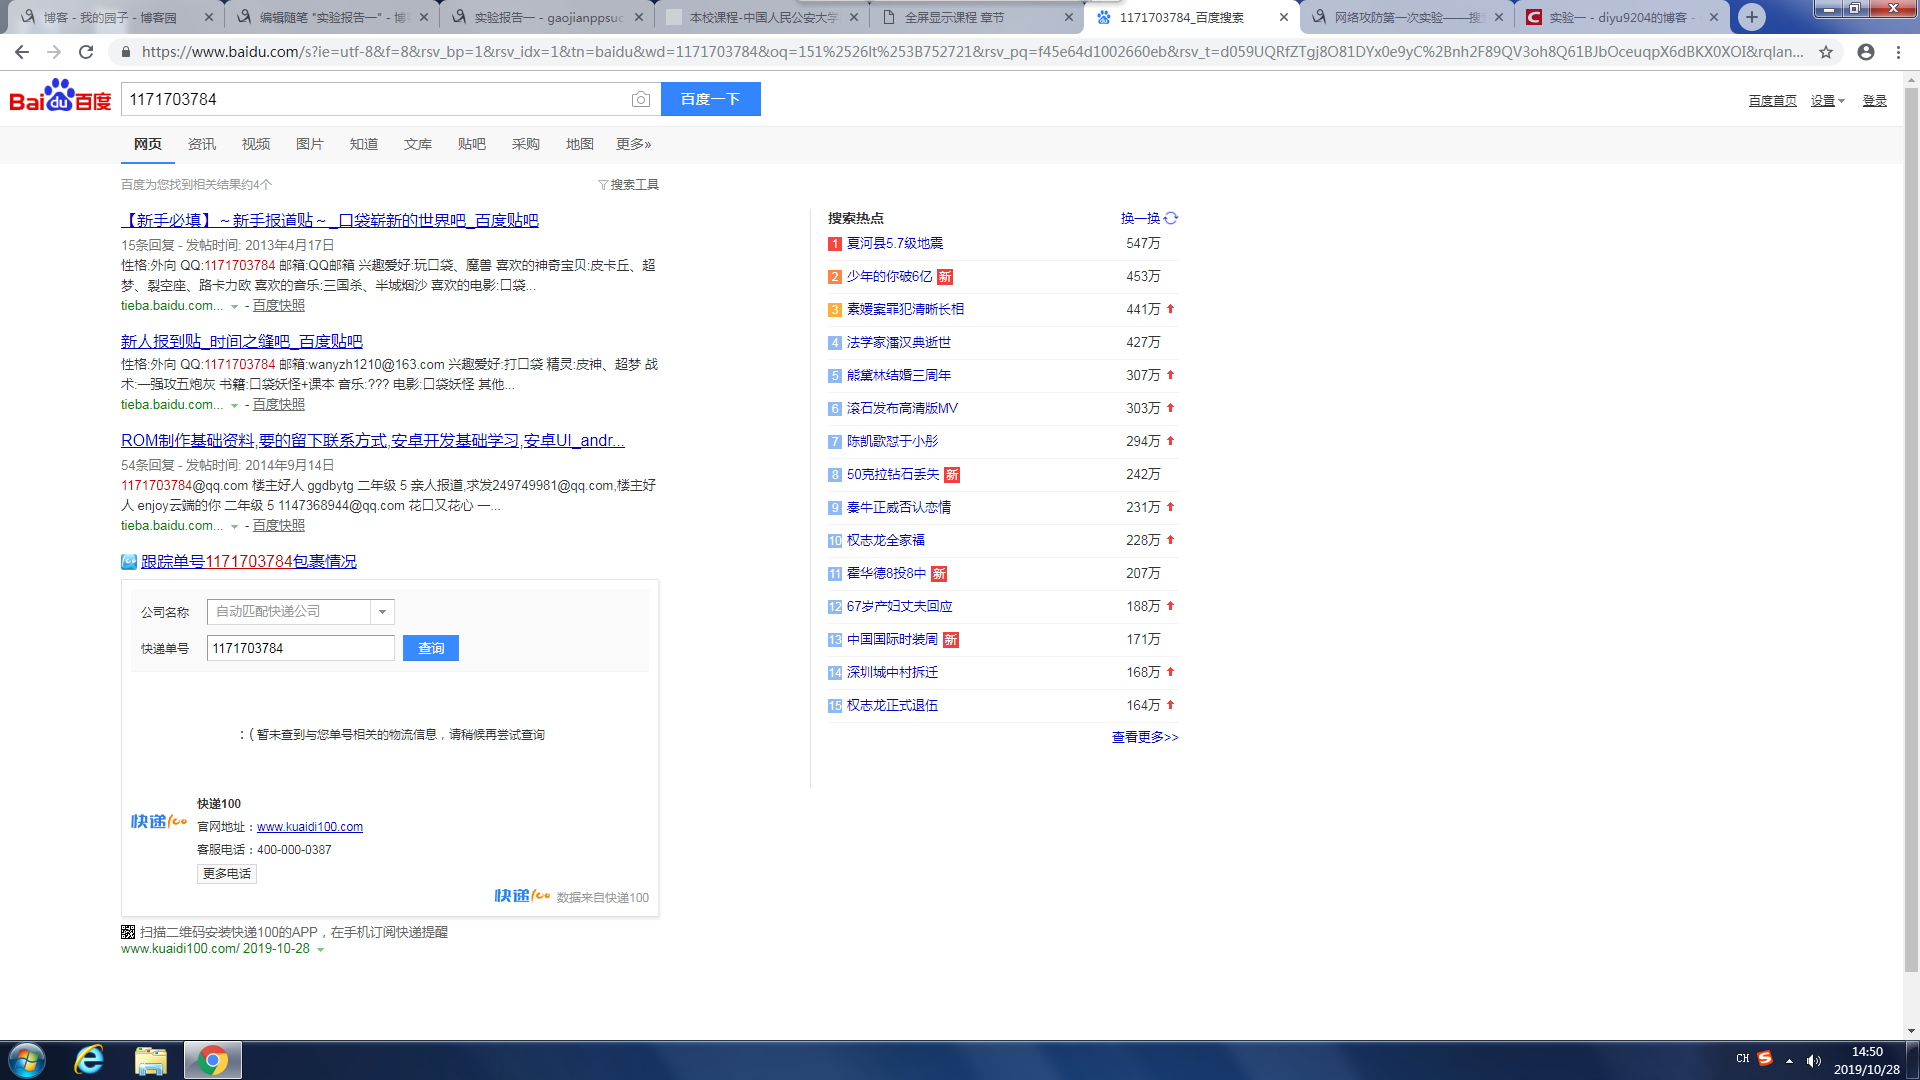Image resolution: width=1920 pixels, height=1080 pixels.
Task: Open new browser tab plus button
Action: pos(1751,17)
